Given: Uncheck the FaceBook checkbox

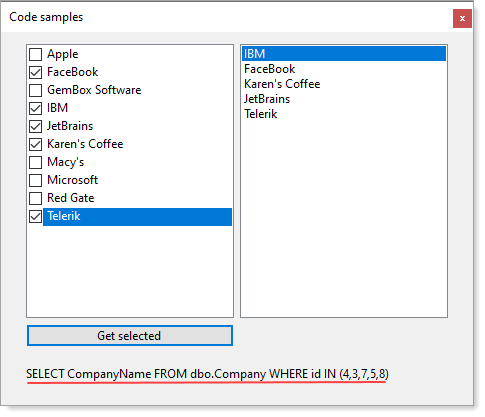Looking at the screenshot, I should (x=35, y=72).
